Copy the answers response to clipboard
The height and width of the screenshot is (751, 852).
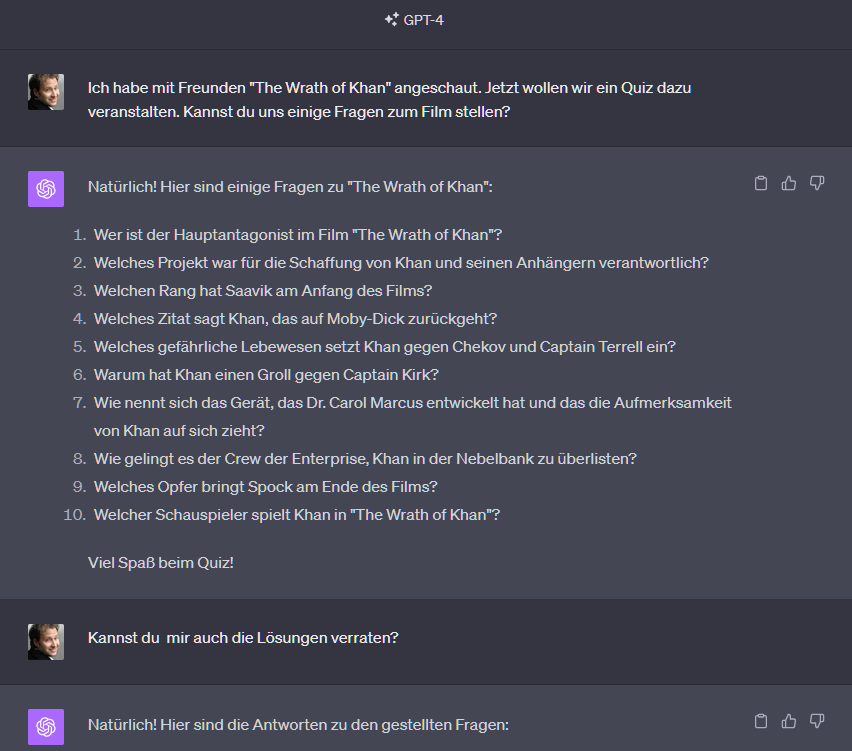click(x=761, y=721)
